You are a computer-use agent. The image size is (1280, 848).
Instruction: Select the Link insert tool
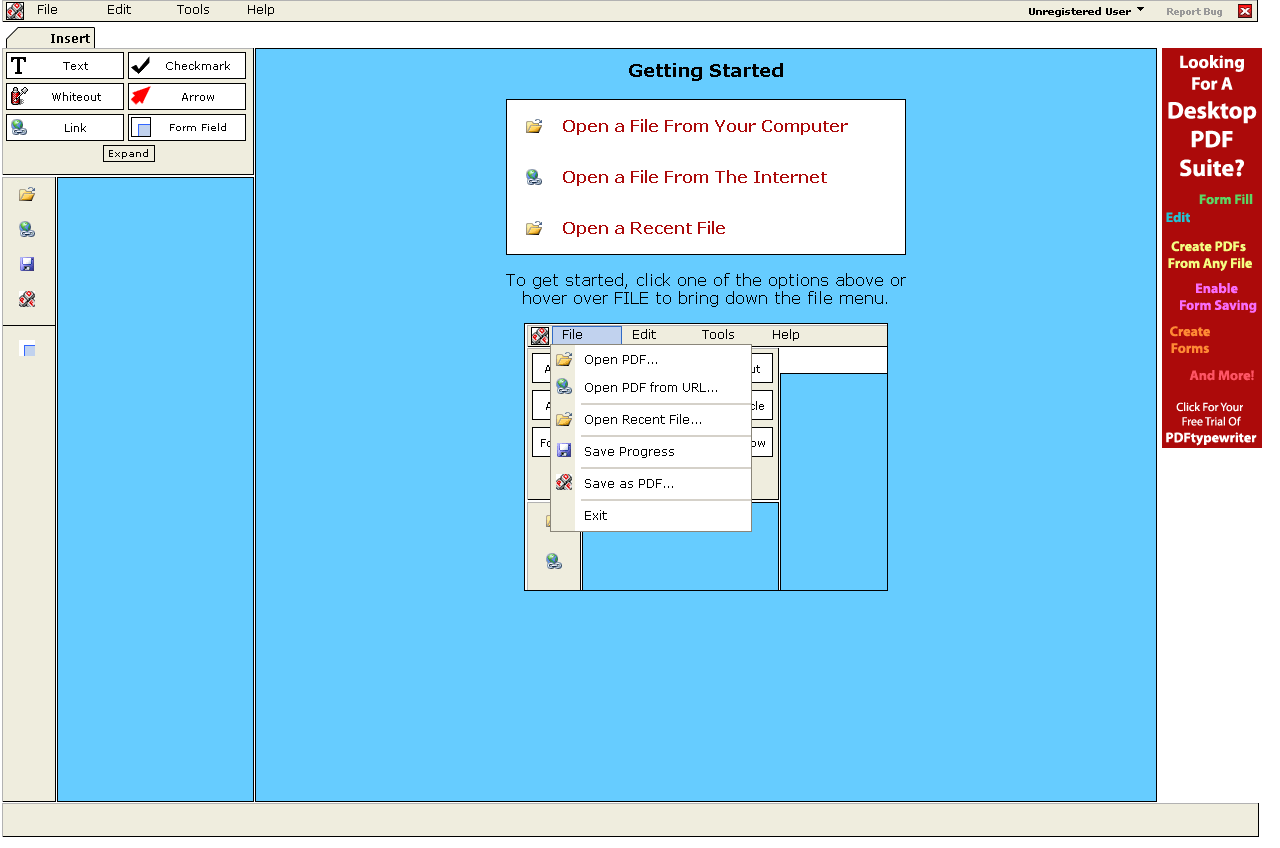pyautogui.click(x=65, y=128)
